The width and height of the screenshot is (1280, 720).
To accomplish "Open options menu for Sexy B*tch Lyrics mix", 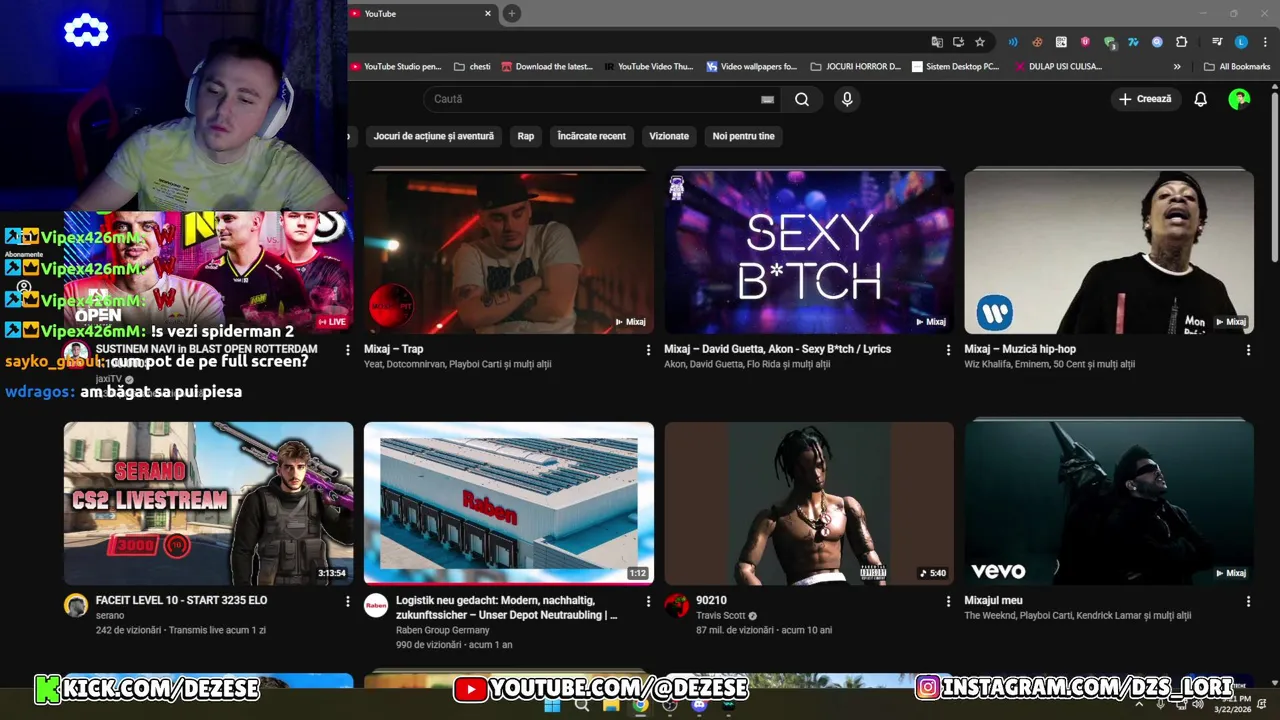I will point(948,350).
